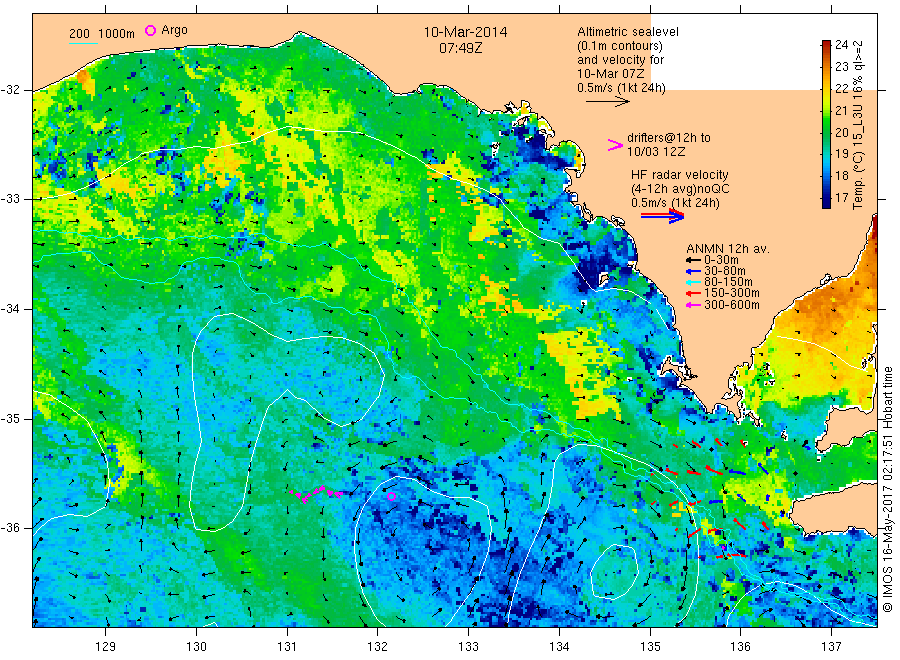
Task: Click longitude label 135
Action: [650, 647]
